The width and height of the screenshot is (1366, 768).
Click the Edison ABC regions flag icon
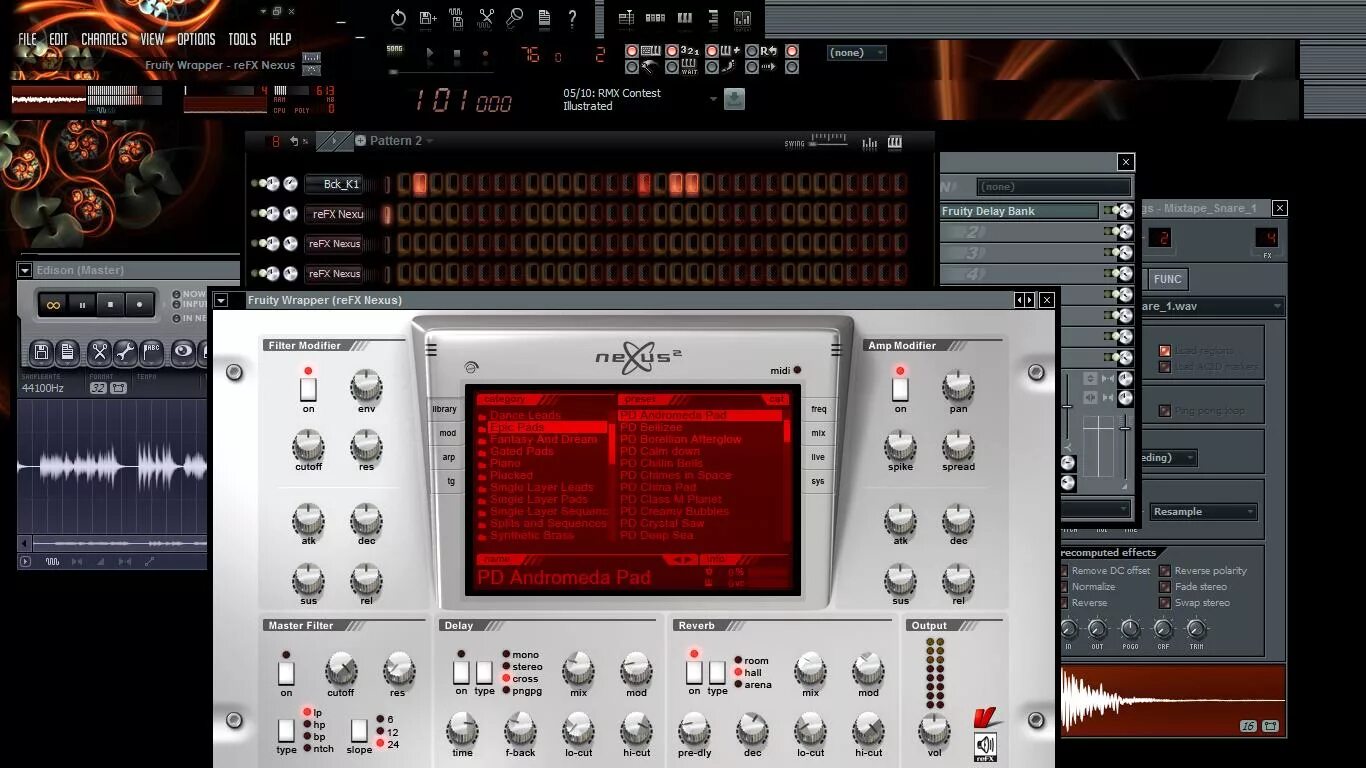[151, 351]
